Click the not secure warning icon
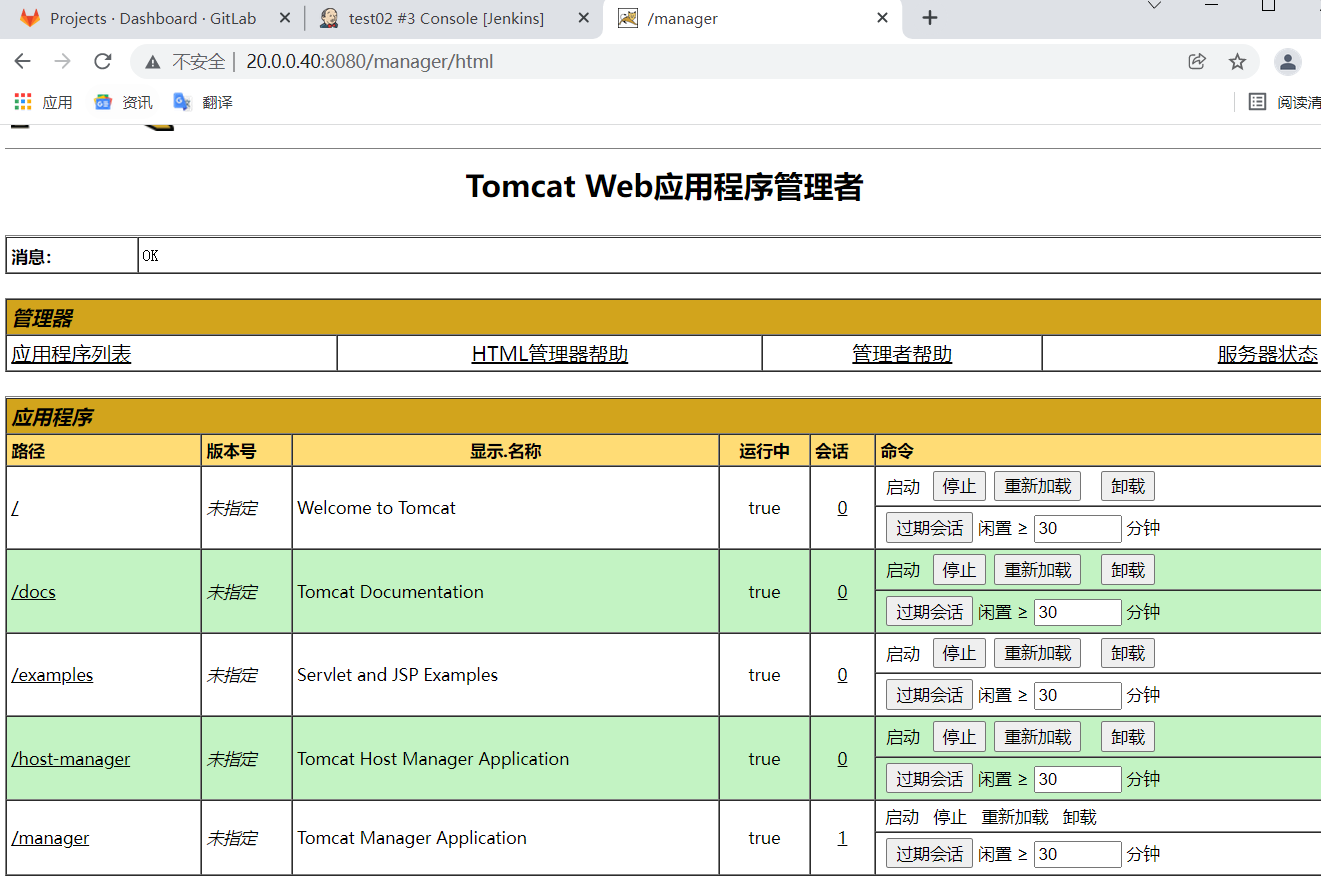Viewport: 1321px width, 876px height. pyautogui.click(x=152, y=62)
